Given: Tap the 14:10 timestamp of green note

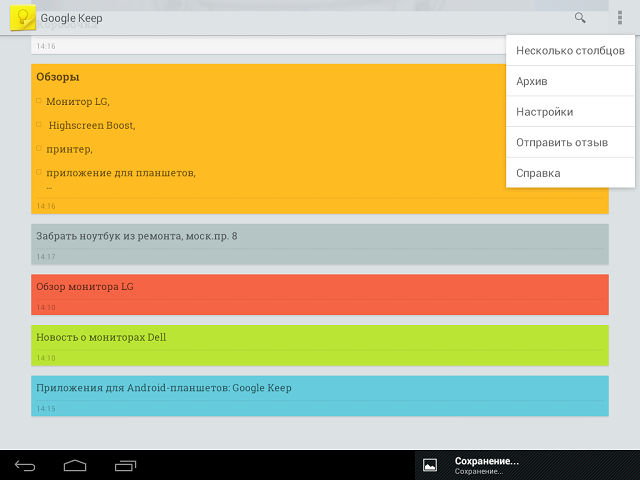Looking at the screenshot, I should 46,358.
